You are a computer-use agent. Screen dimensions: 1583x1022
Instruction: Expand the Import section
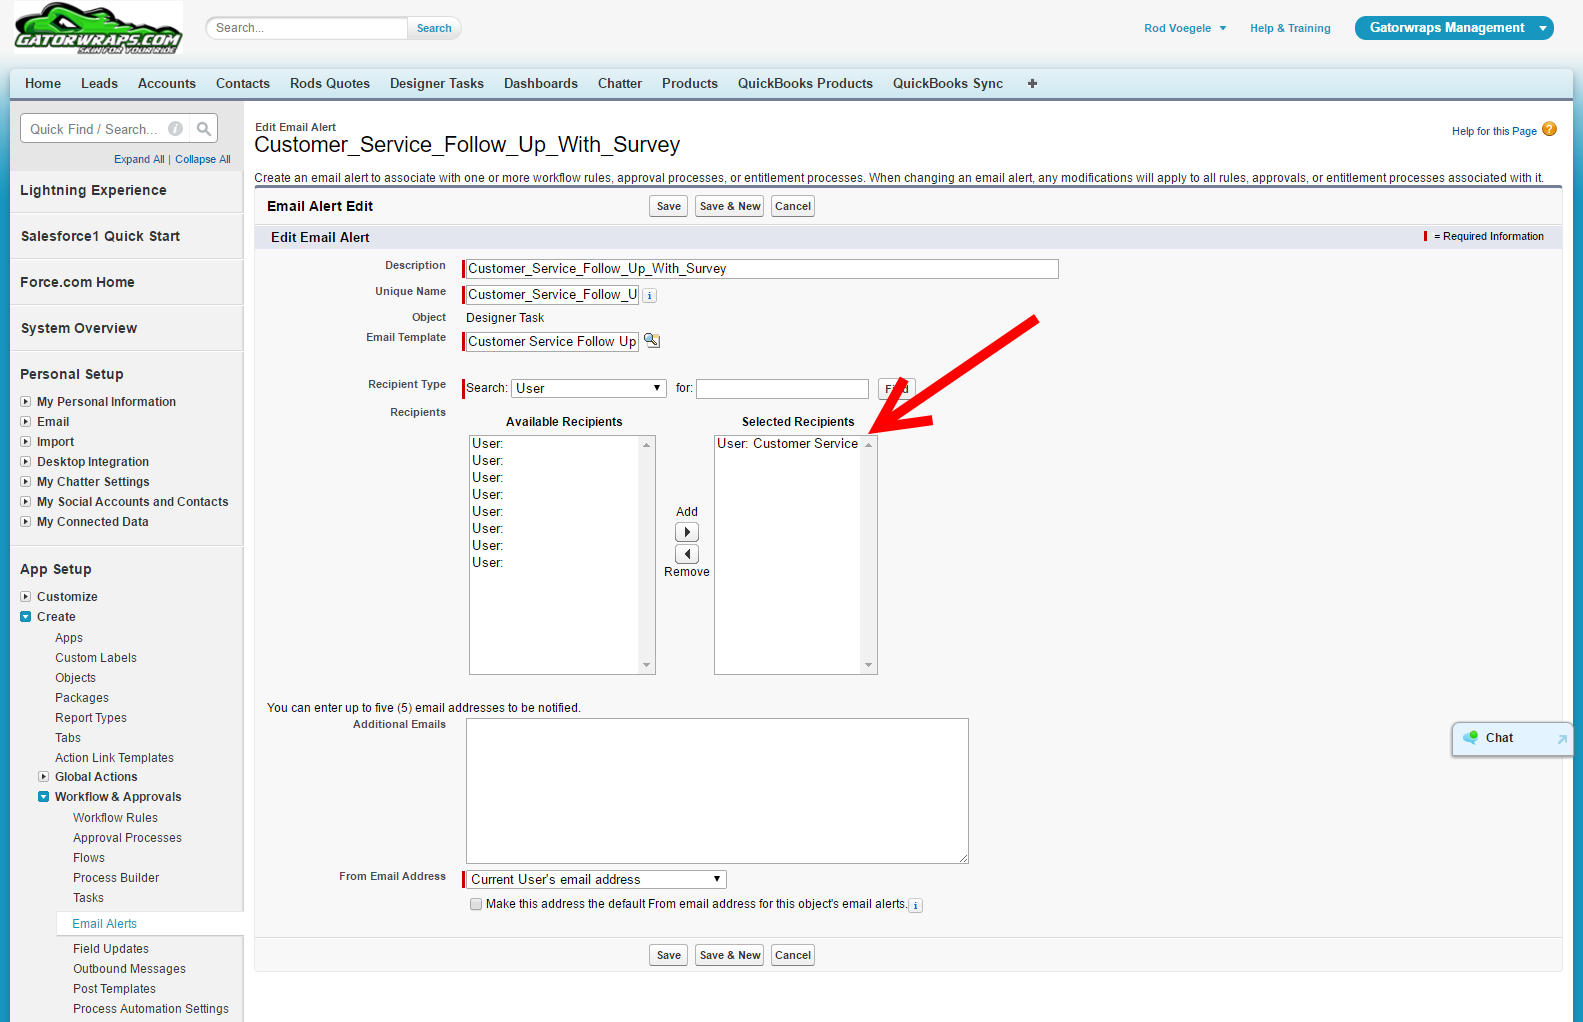[26, 442]
